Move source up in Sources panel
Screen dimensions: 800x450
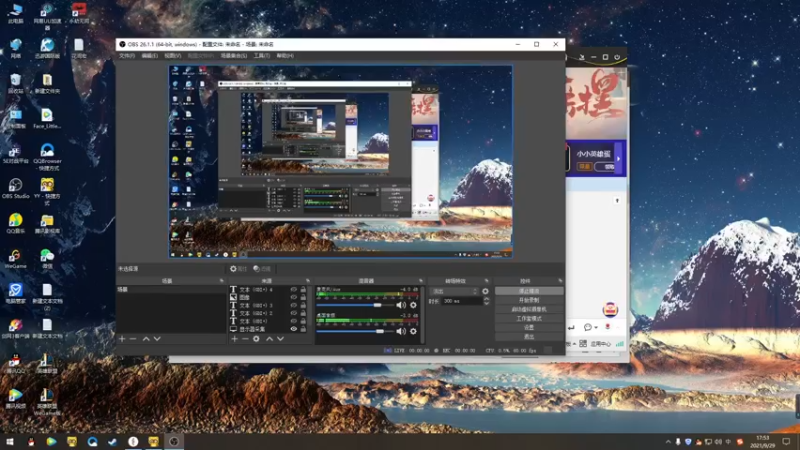269,339
